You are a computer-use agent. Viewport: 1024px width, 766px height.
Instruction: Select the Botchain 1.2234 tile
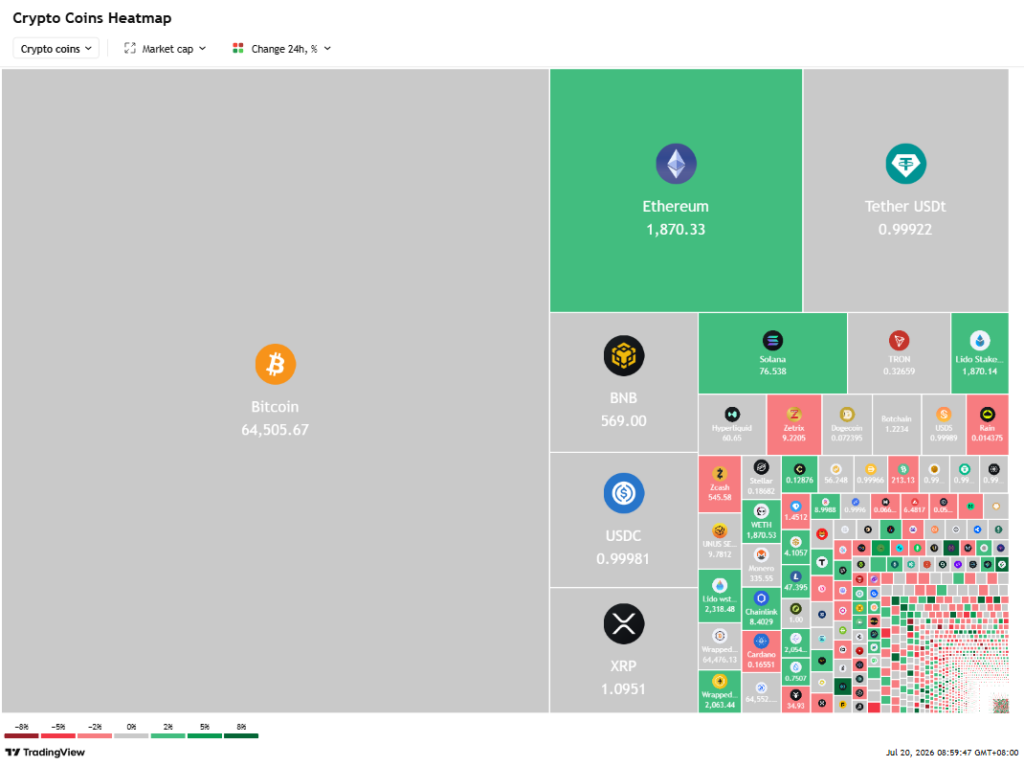897,424
